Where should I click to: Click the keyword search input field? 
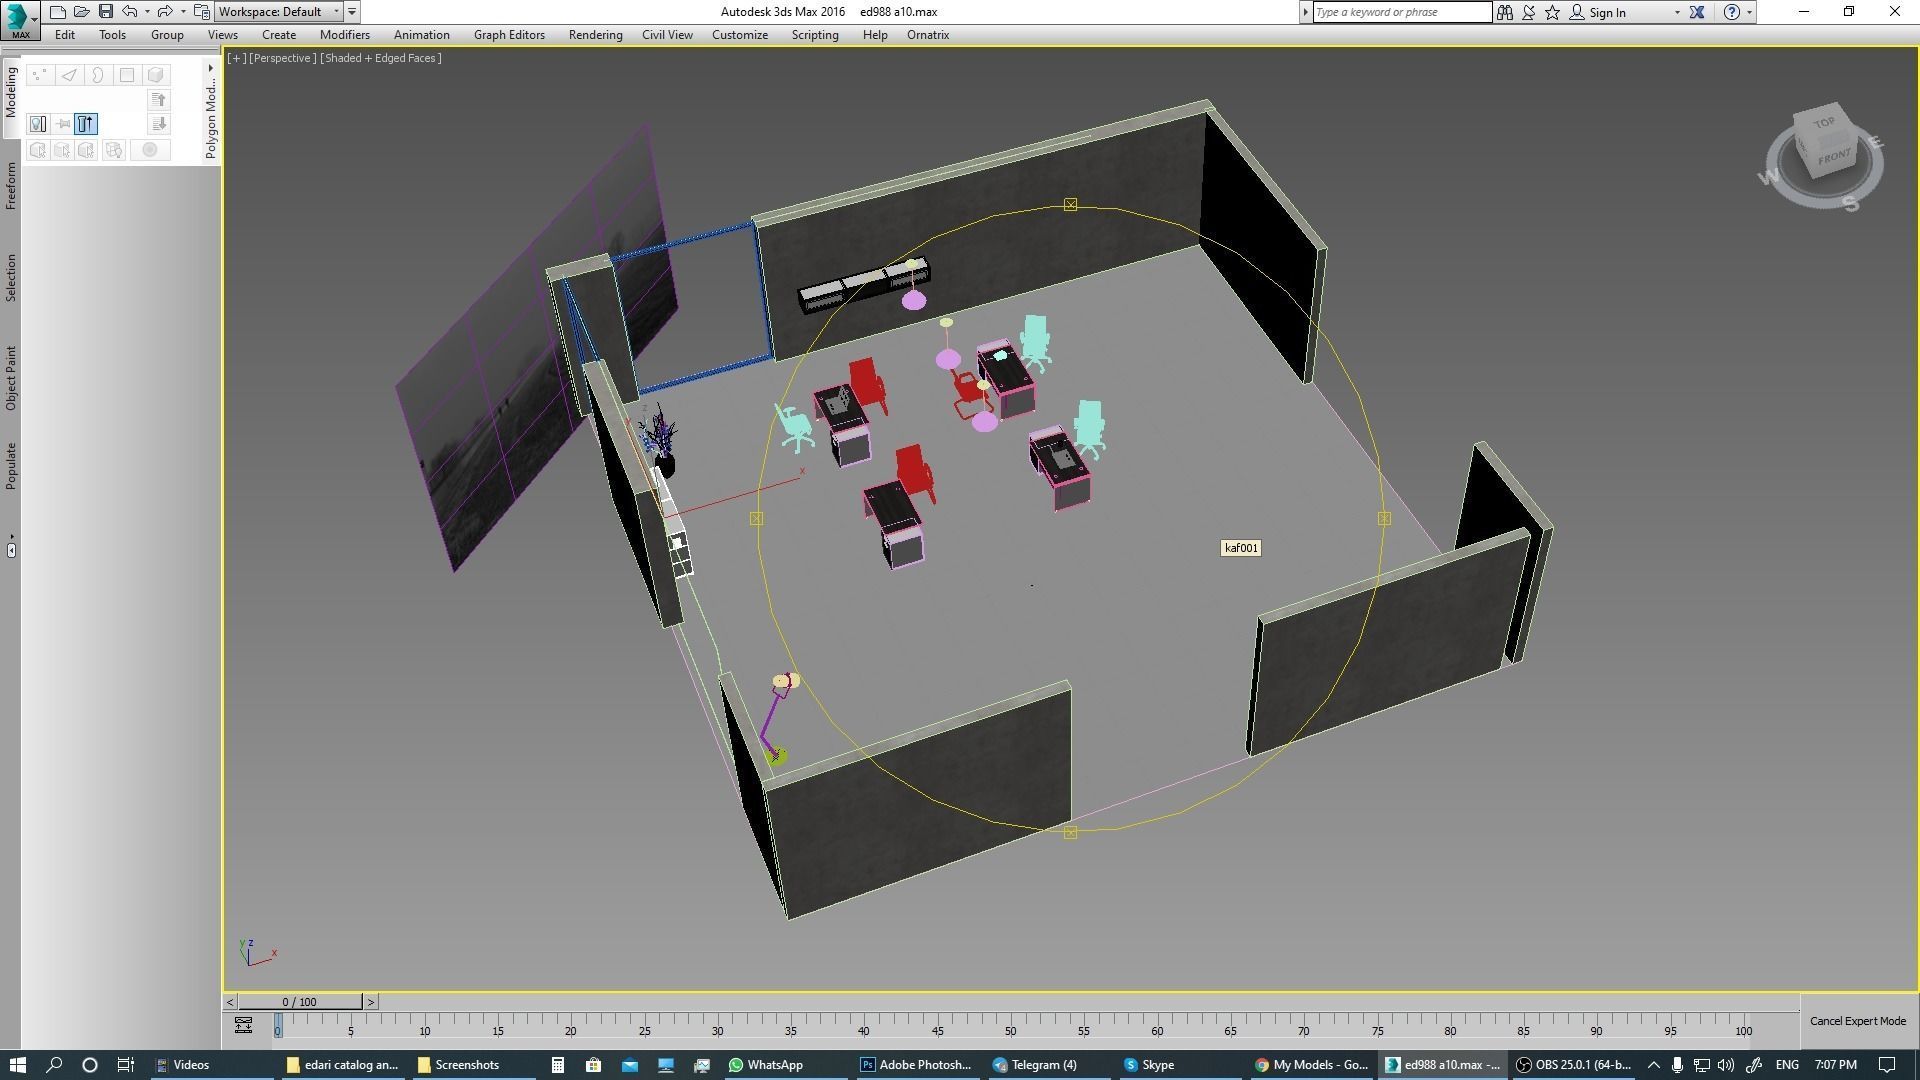coord(1401,12)
